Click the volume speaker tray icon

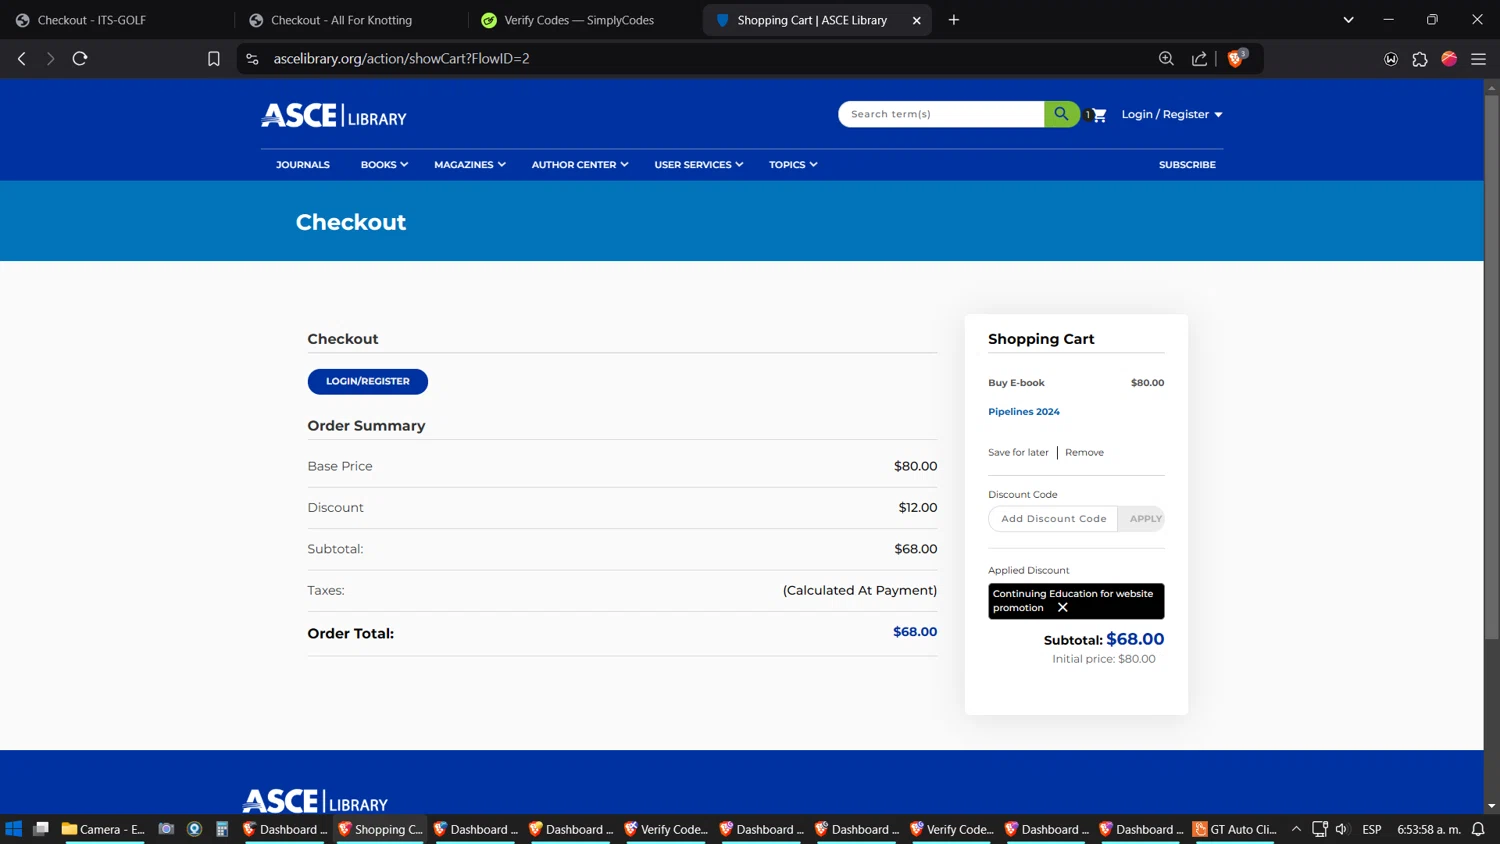click(1342, 829)
